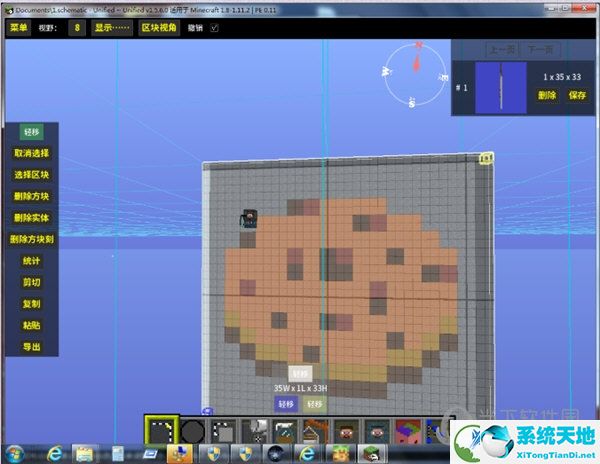The image size is (600, 464).
Task: Click the 1 x 35 x 33 clipboard dimensions
Action: click(x=562, y=77)
